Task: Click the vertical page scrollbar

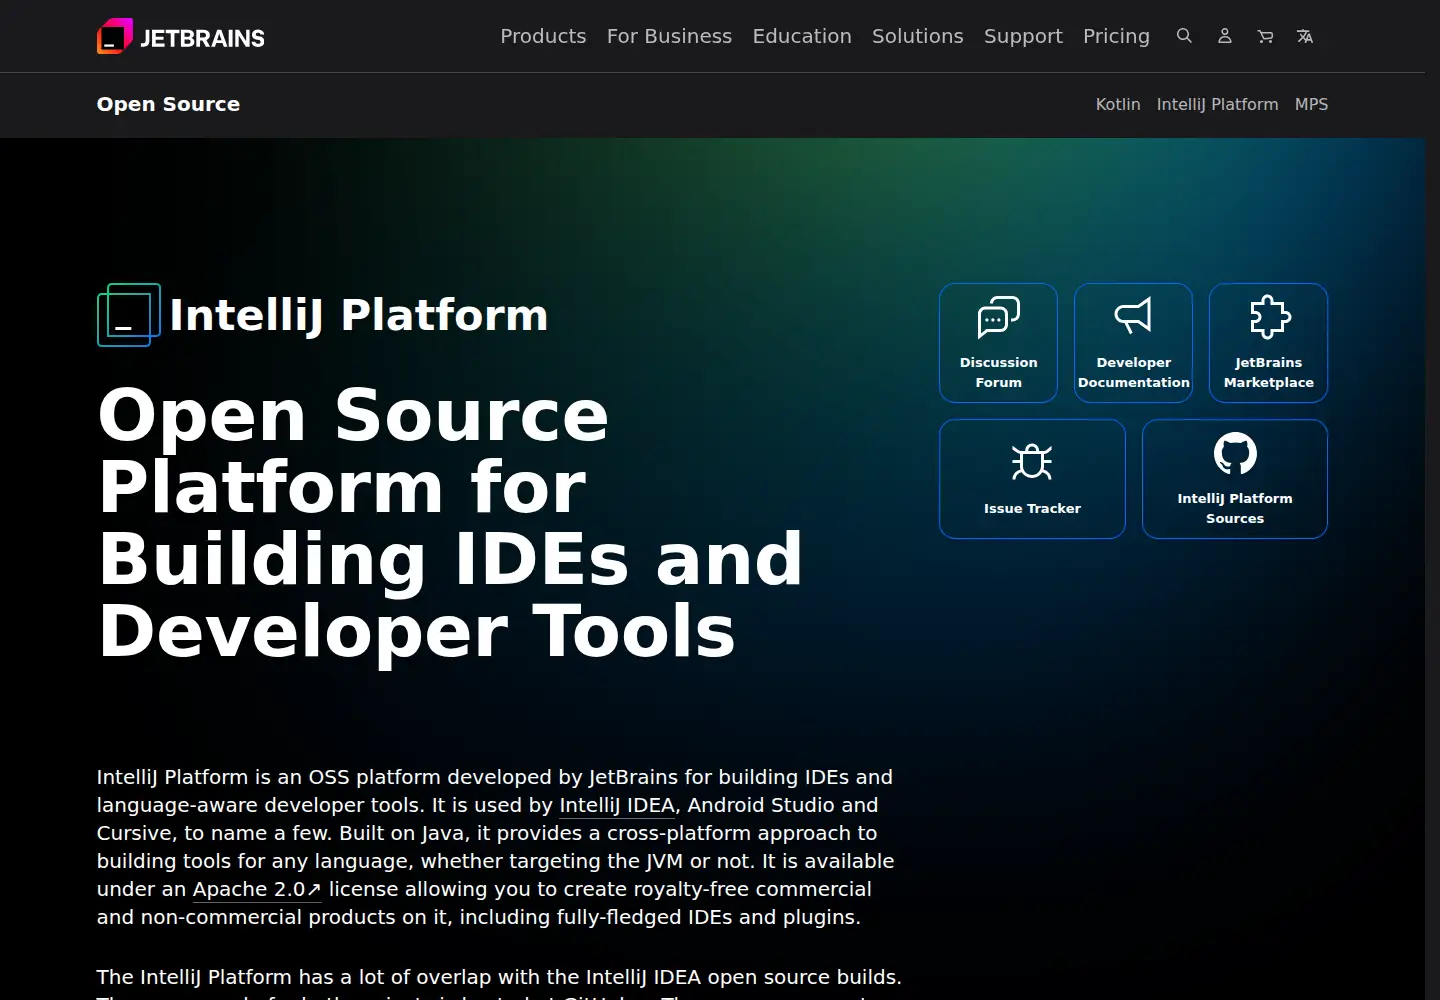Action: (x=1432, y=500)
